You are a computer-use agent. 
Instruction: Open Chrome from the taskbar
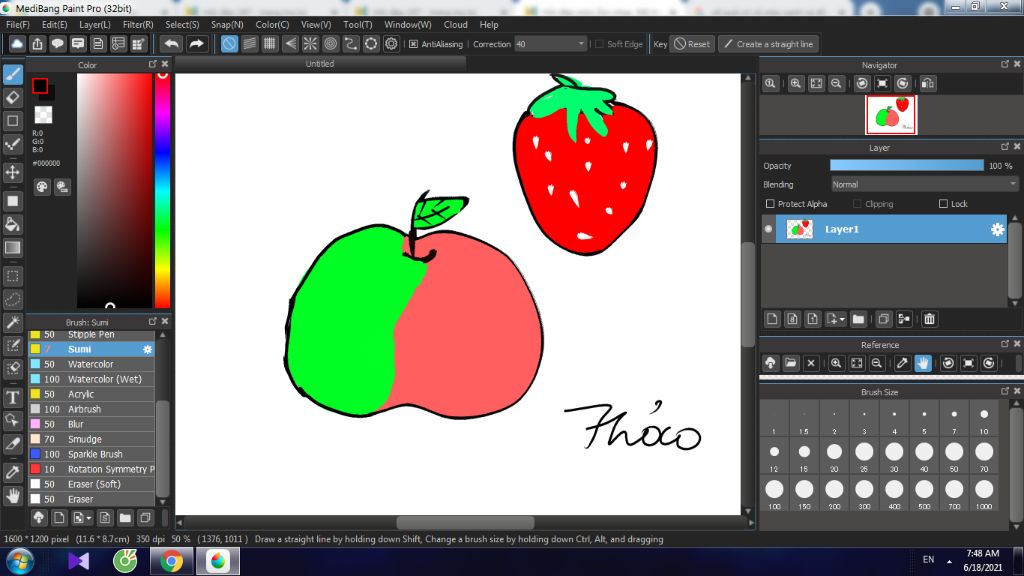pos(171,562)
